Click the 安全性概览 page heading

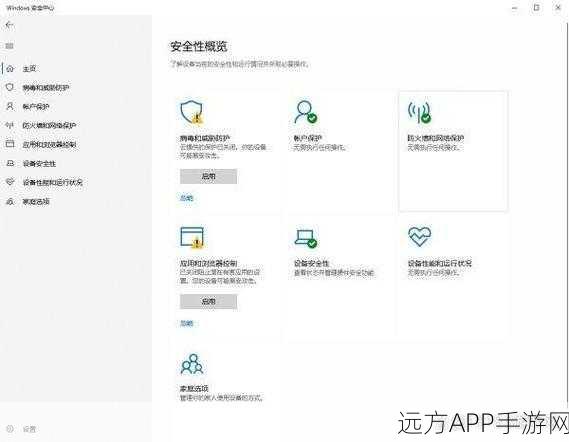coord(199,46)
